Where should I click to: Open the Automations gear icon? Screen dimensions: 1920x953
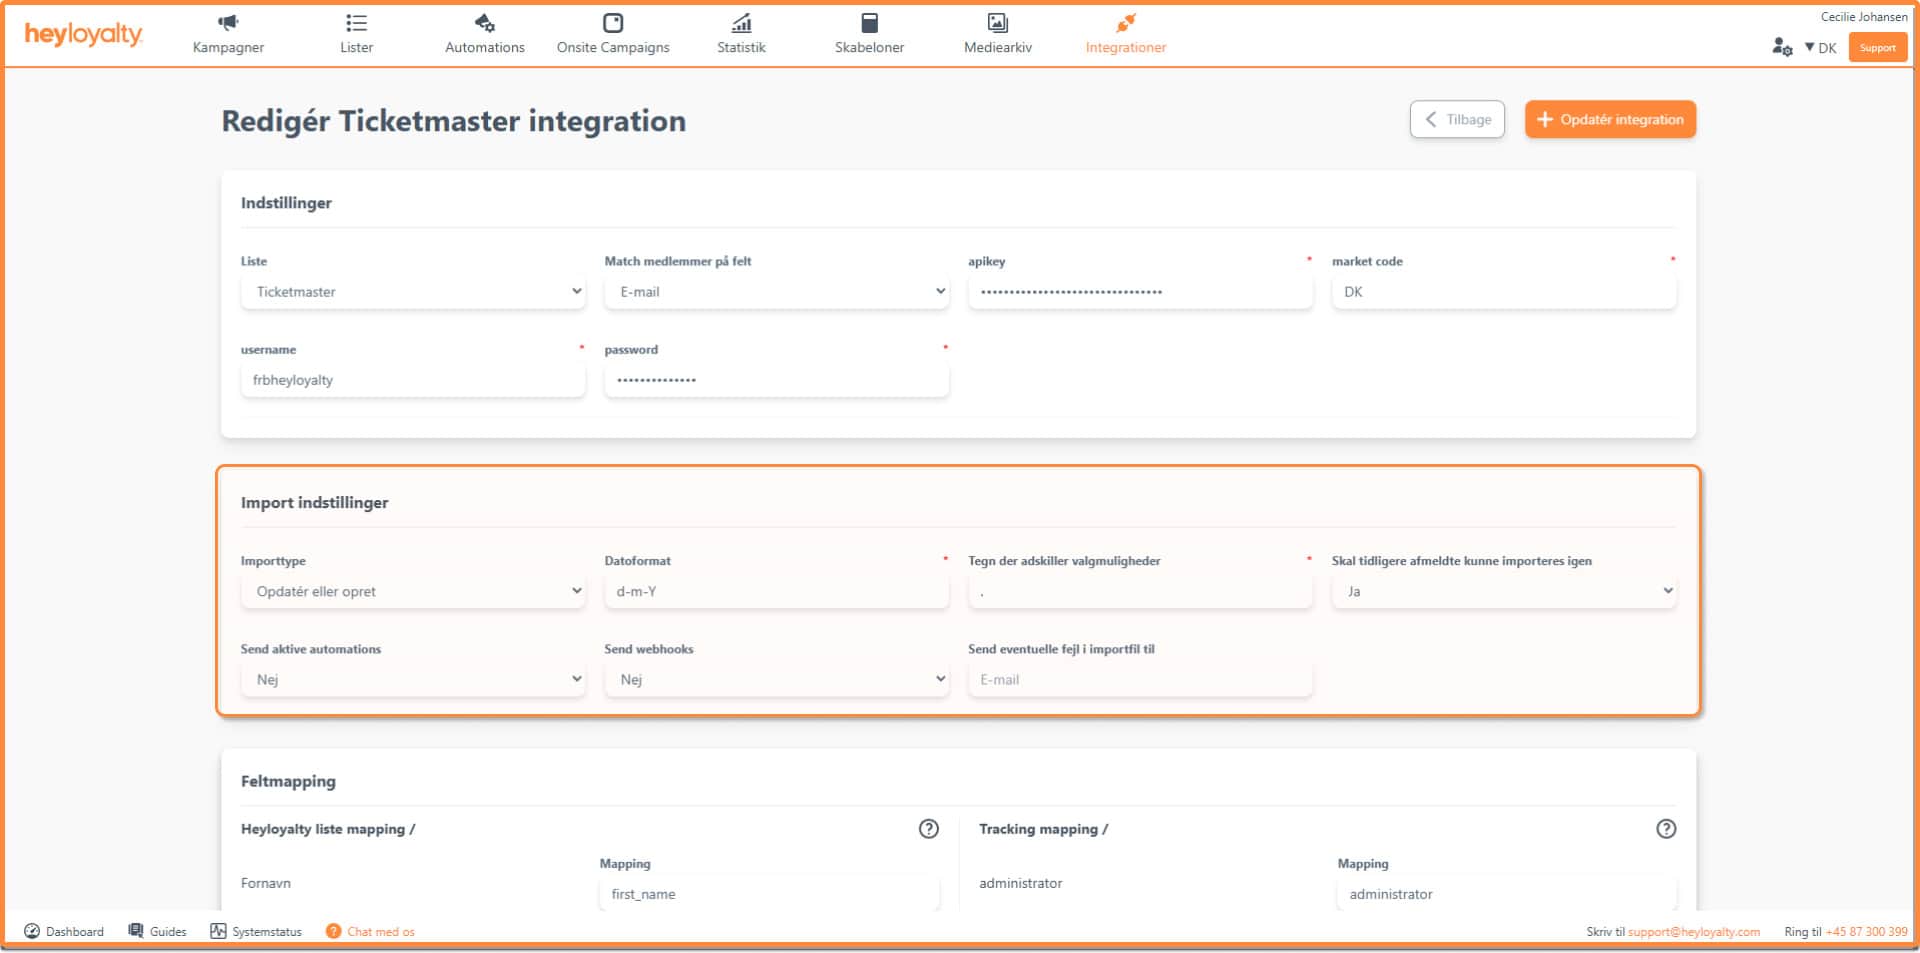click(x=484, y=23)
